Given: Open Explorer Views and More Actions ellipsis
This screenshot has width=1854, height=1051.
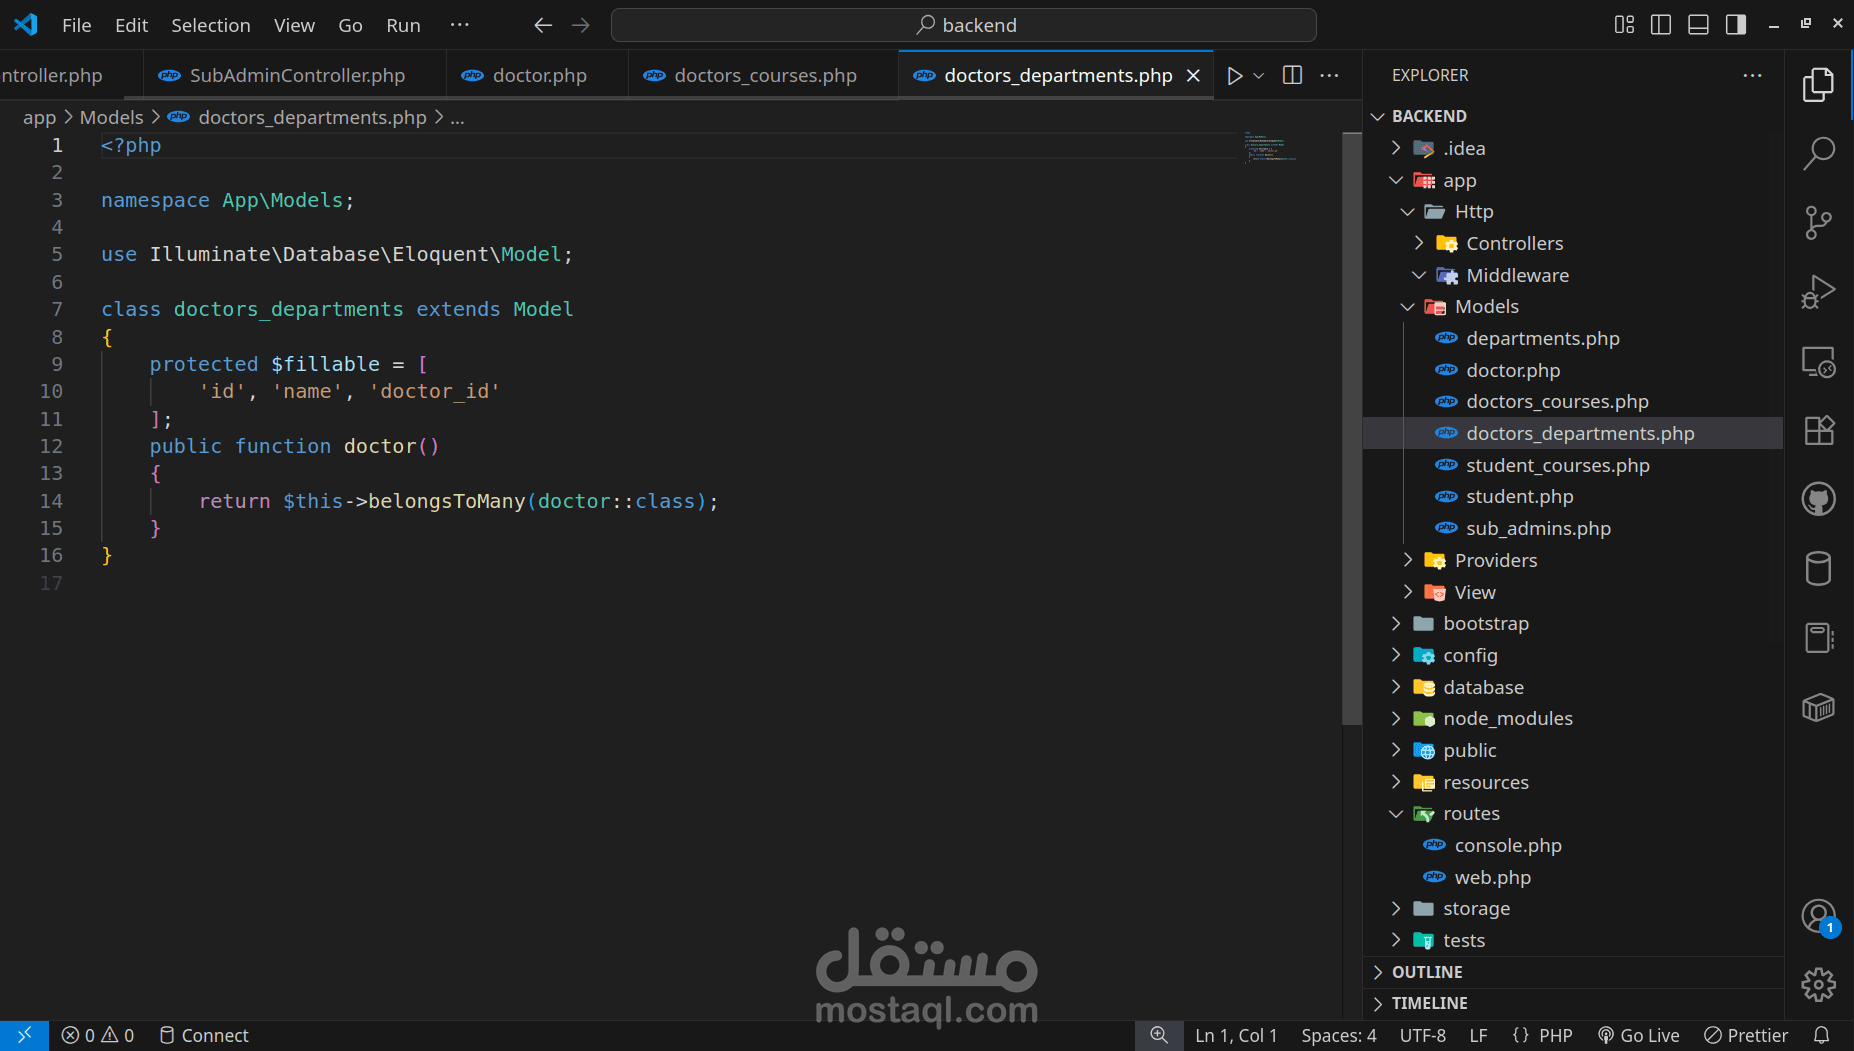Looking at the screenshot, I should pos(1752,76).
